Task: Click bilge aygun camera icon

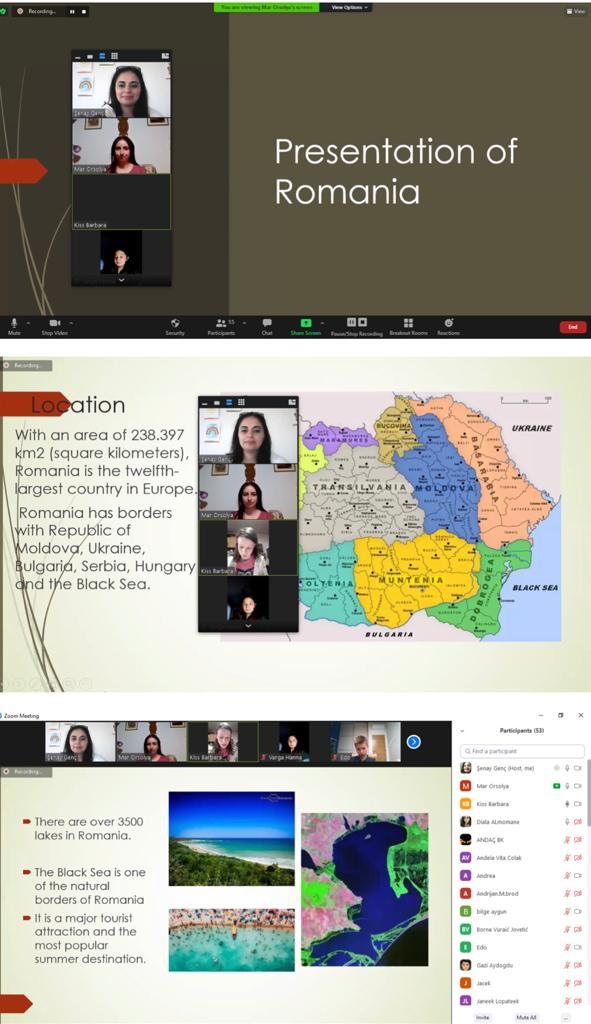Action: tap(577, 911)
